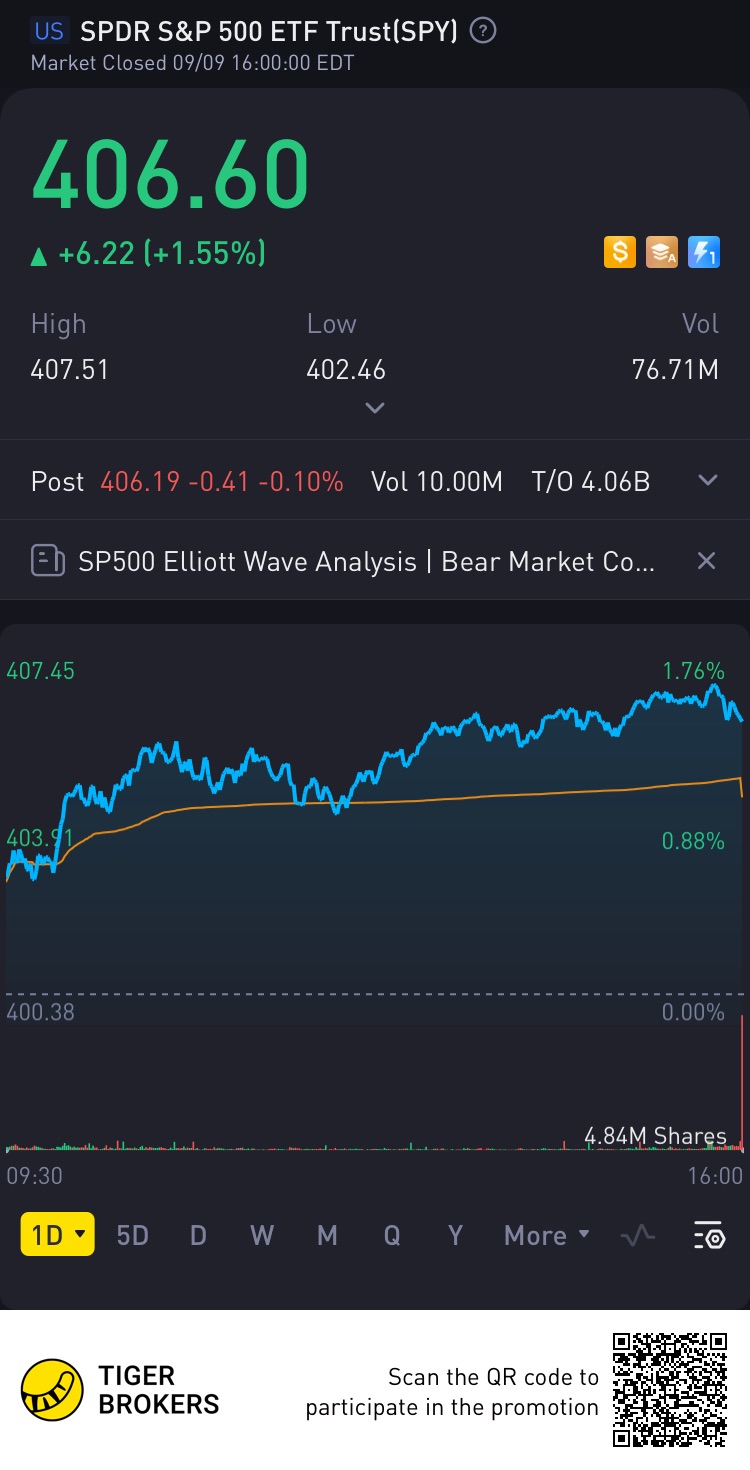Open chart settings icon
The width and height of the screenshot is (750, 1470).
pyautogui.click(x=709, y=1236)
